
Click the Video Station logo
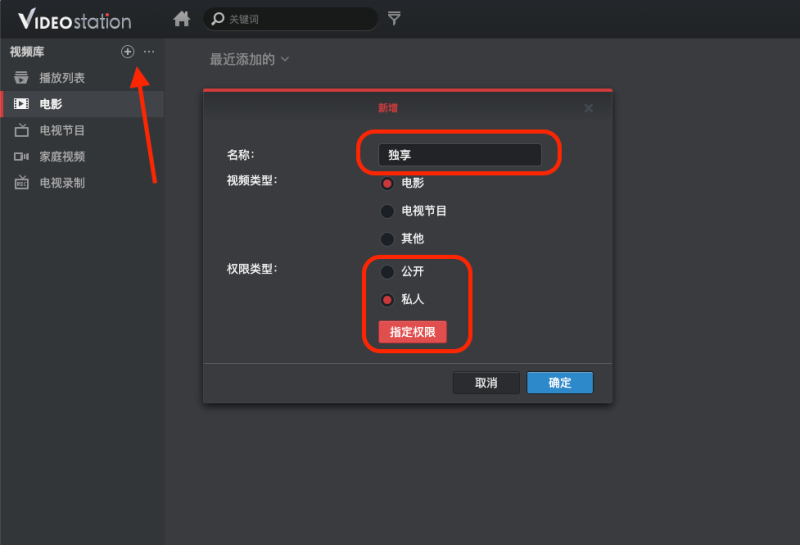coord(74,19)
